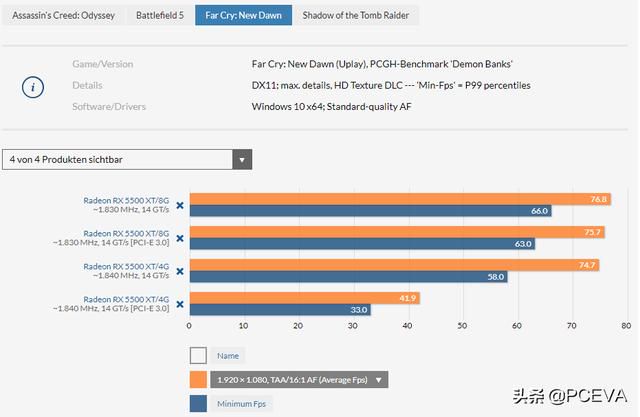Click the blue Minimum Fps legend swatch
The height and width of the screenshot is (417, 640).
[x=198, y=404]
